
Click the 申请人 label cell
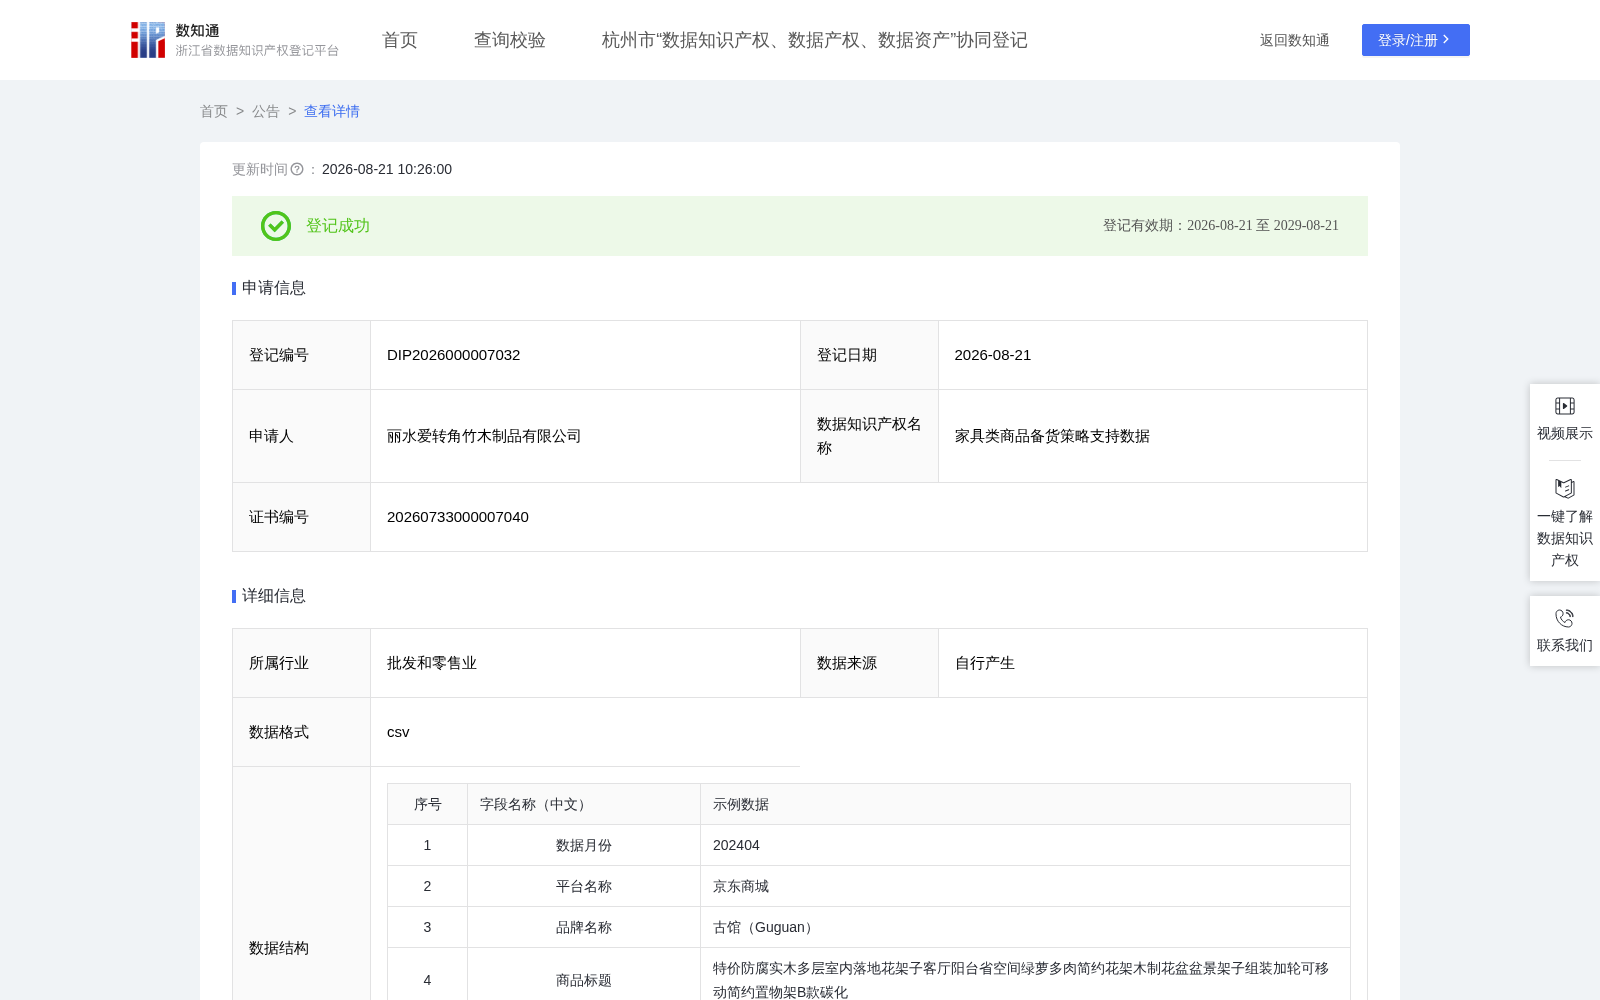[302, 436]
